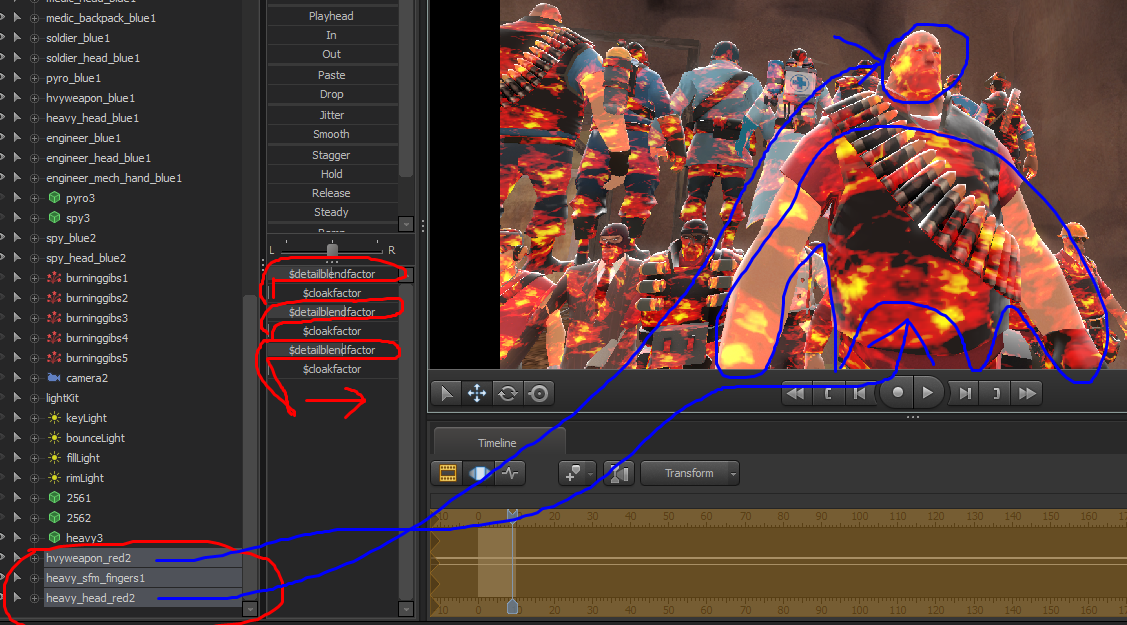
Task: Select medic_backpack_blue1 in the tree
Action: 101,18
